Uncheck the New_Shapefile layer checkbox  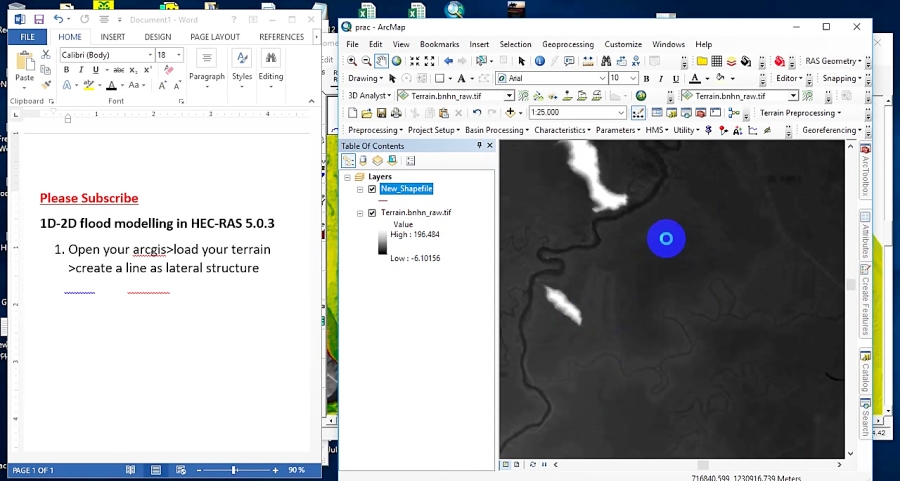[x=372, y=189]
